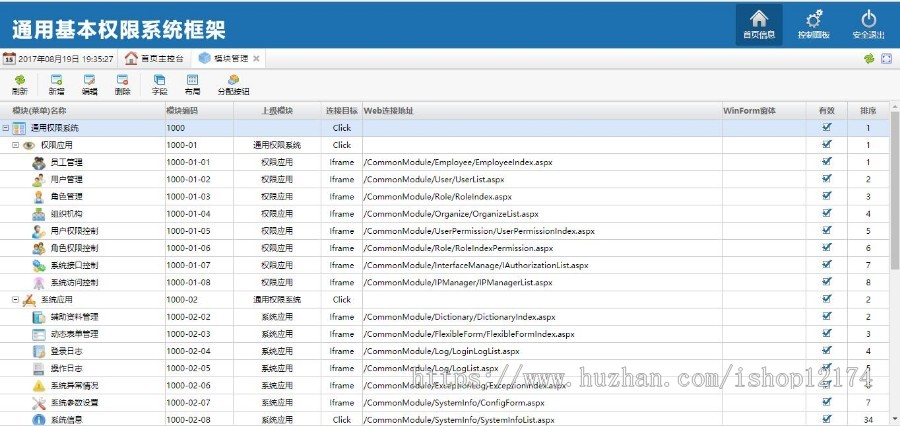Collapse the 系统应用 tree node
Viewport: 900px width, 426px height.
pos(16,300)
